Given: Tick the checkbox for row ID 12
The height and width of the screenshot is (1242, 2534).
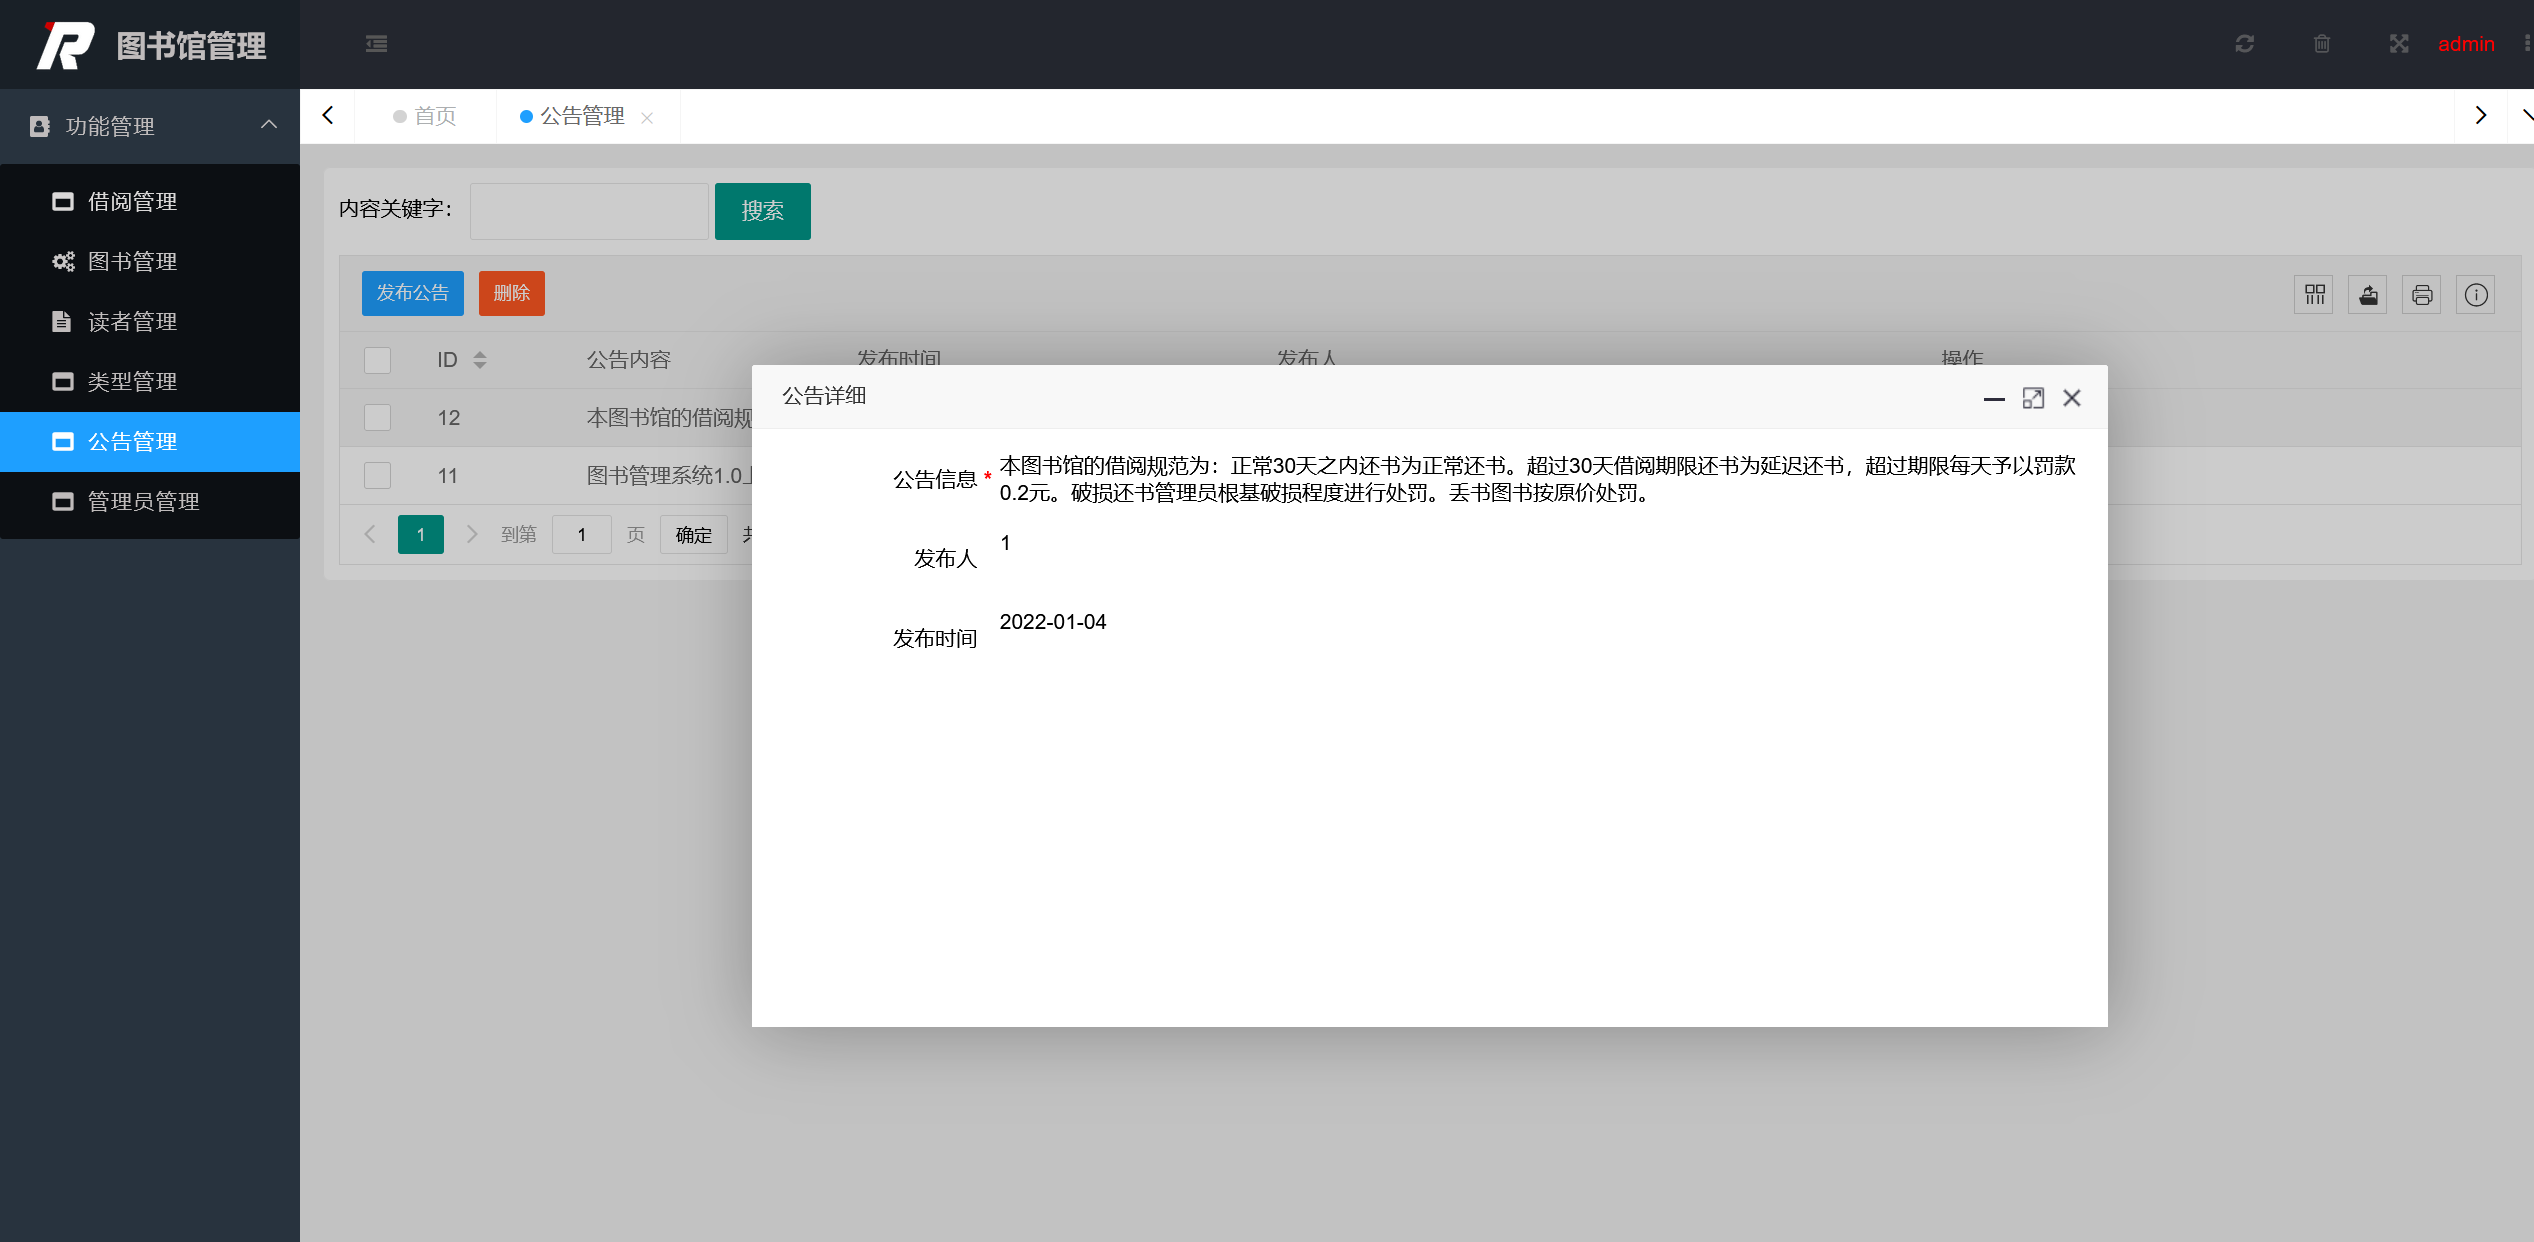Looking at the screenshot, I should coord(377,418).
